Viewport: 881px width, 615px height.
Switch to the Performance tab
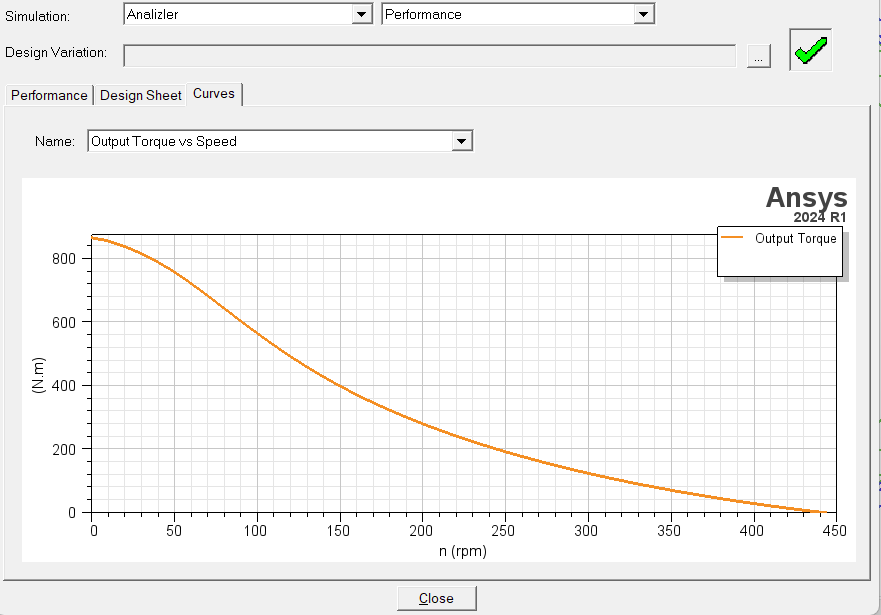pyautogui.click(x=49, y=95)
